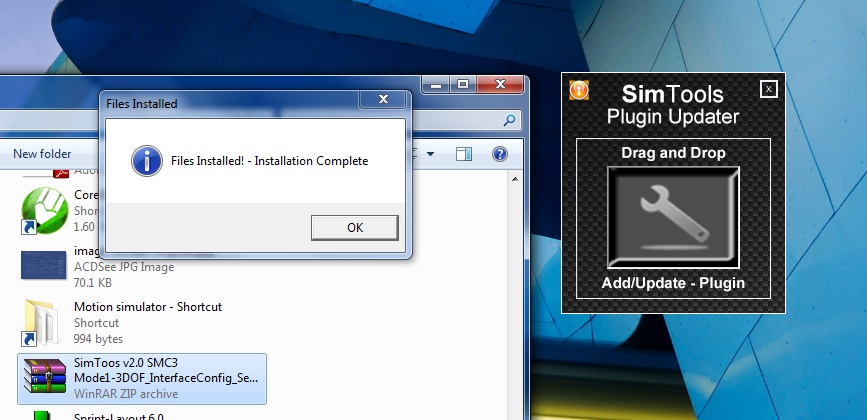Close the SimTools Plugin Updater window
867x420 pixels.
point(767,89)
